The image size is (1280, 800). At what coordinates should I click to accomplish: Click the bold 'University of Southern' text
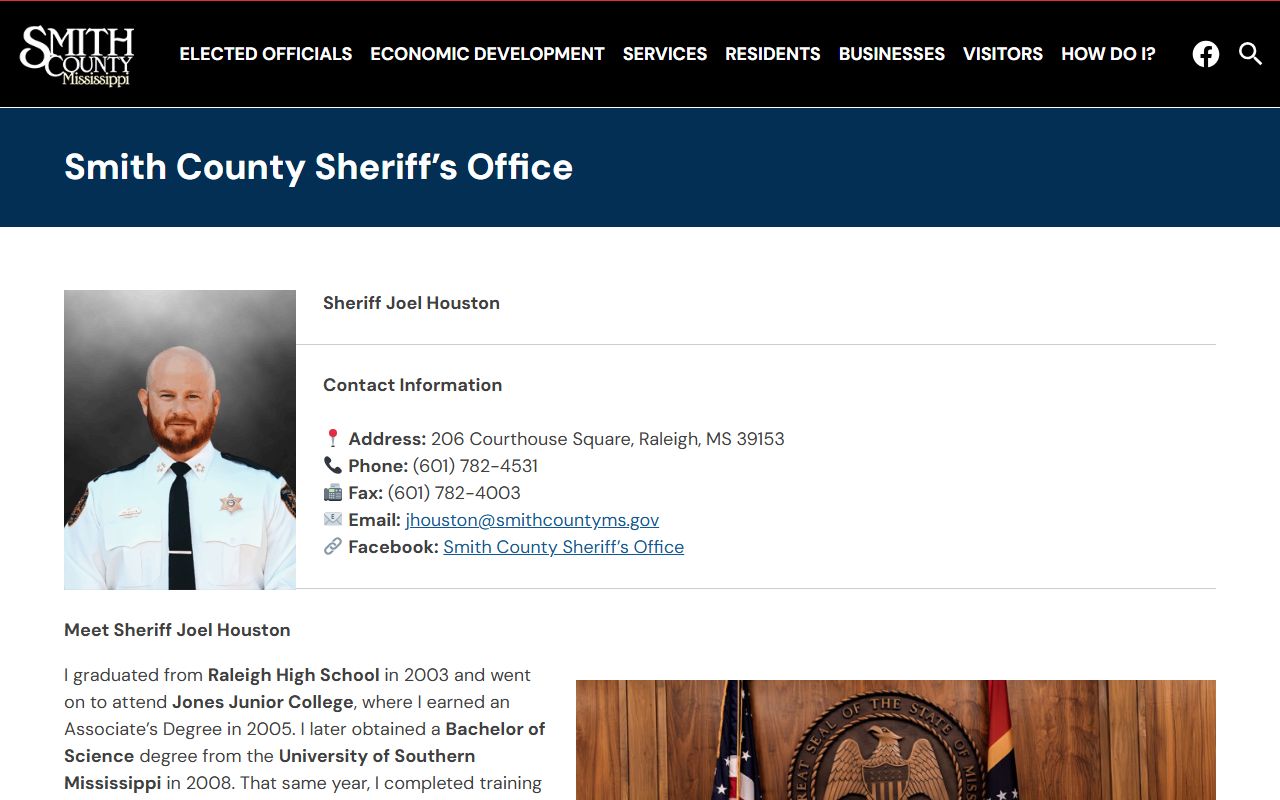click(x=377, y=756)
